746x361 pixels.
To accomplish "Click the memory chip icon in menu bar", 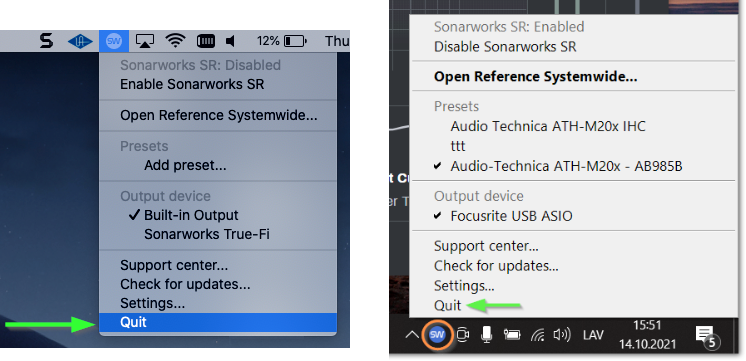I will point(206,41).
